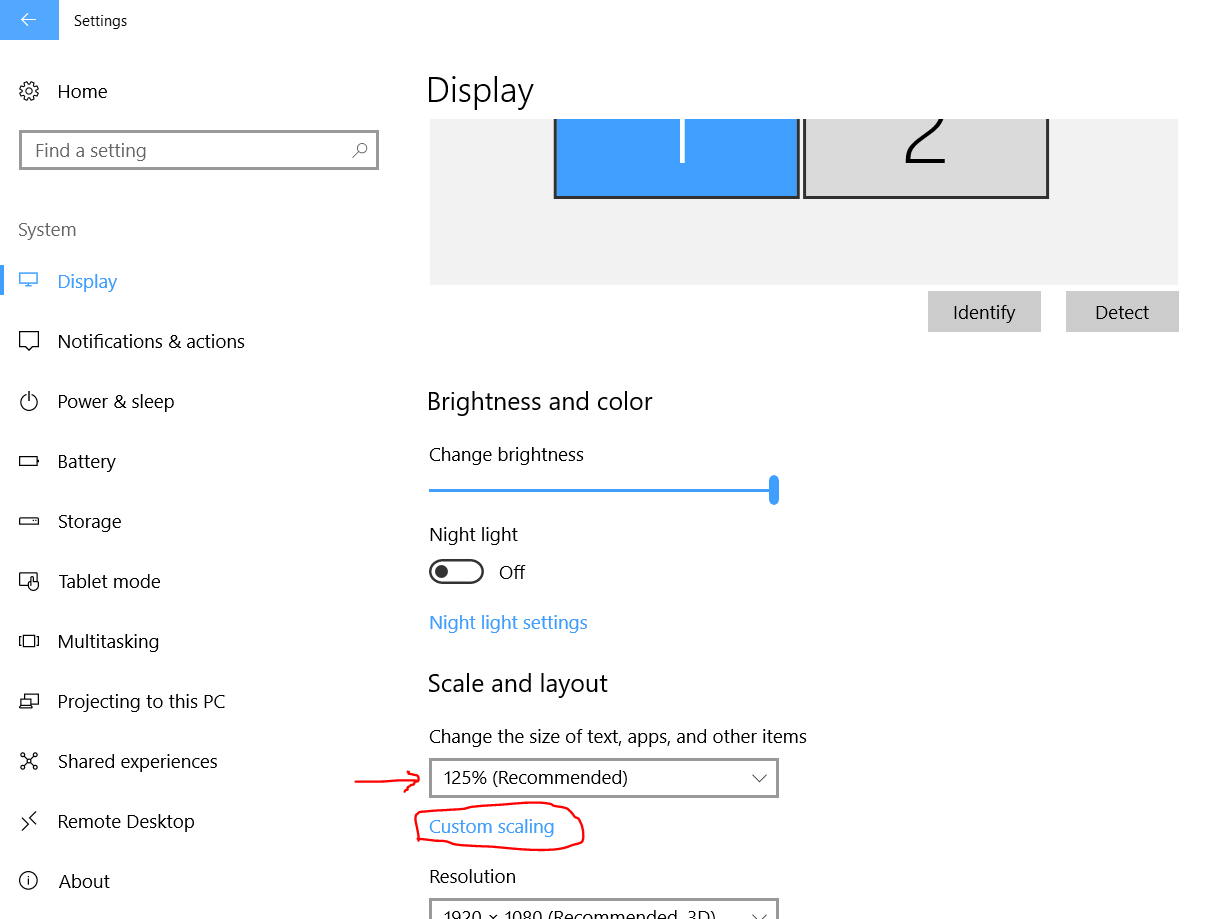Open the Custom scaling link

coord(491,827)
